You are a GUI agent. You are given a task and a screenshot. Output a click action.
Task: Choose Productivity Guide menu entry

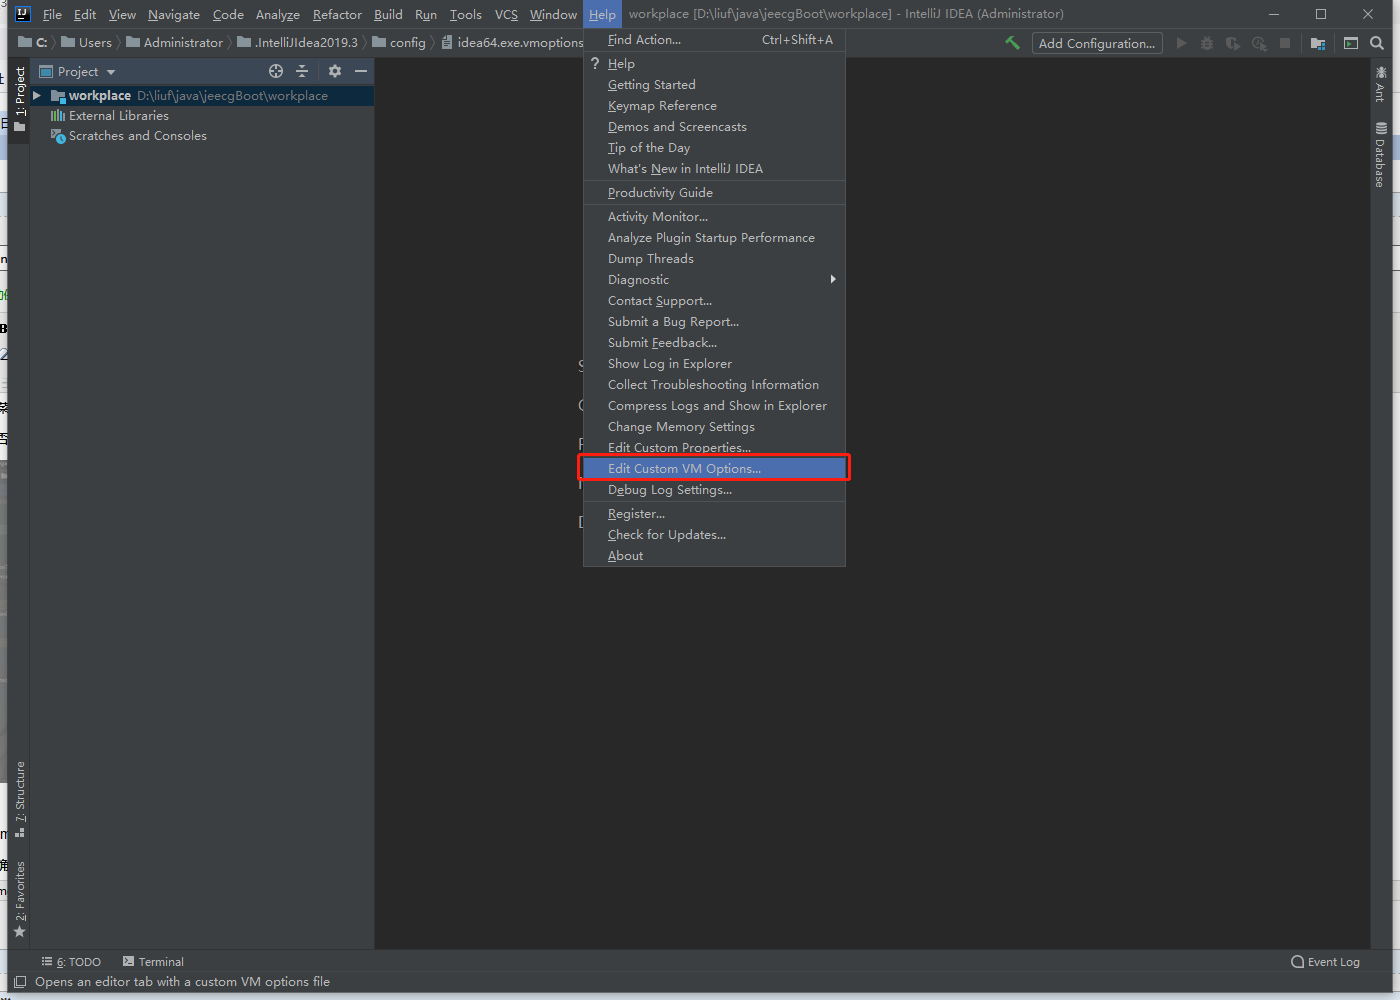click(714, 193)
